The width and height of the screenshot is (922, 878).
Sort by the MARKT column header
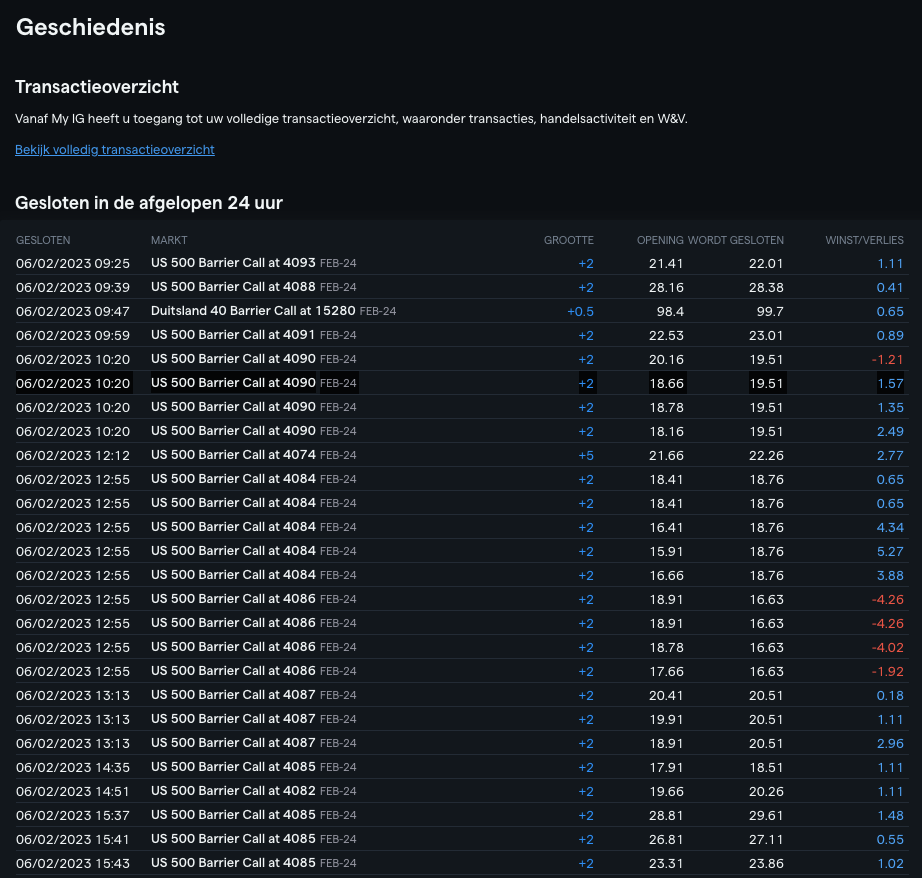169,240
